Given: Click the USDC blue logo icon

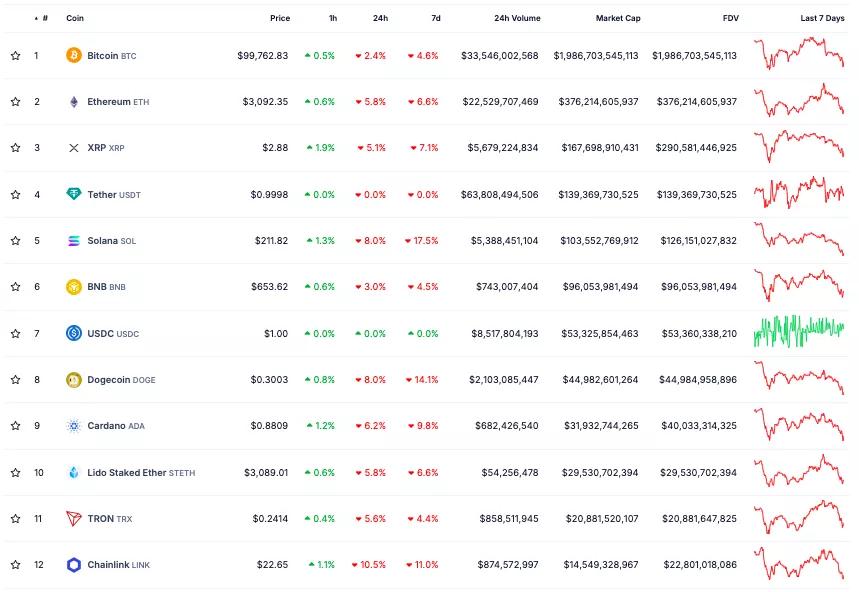Looking at the screenshot, I should click(x=73, y=333).
